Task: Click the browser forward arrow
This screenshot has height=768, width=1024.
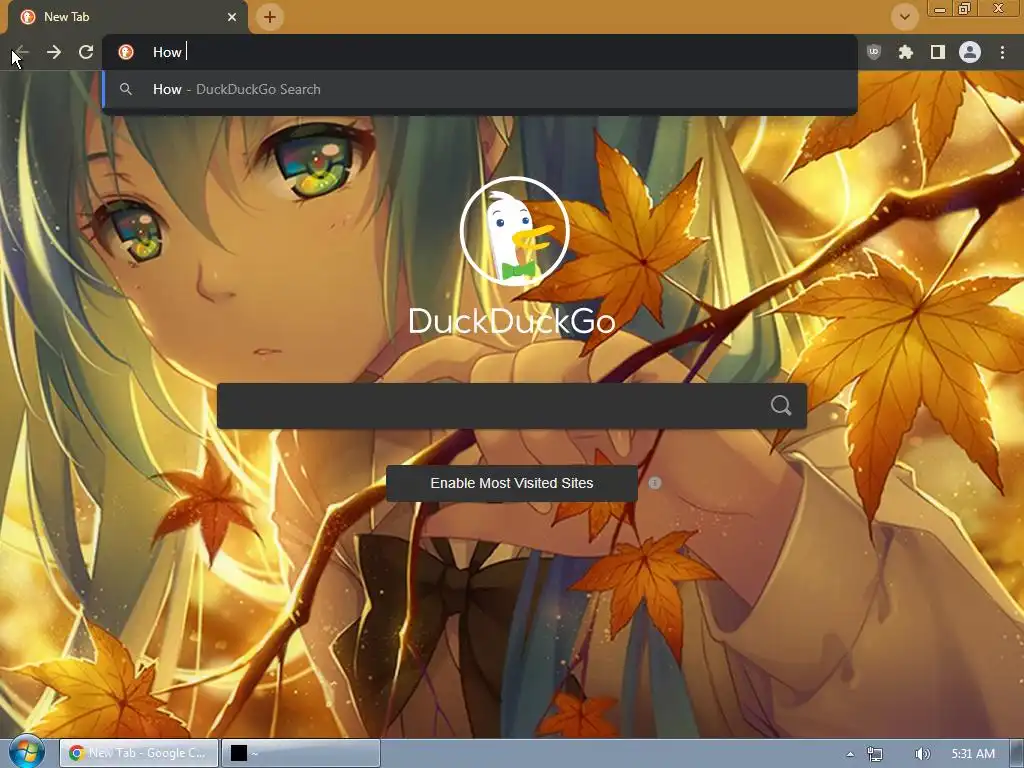Action: click(54, 52)
